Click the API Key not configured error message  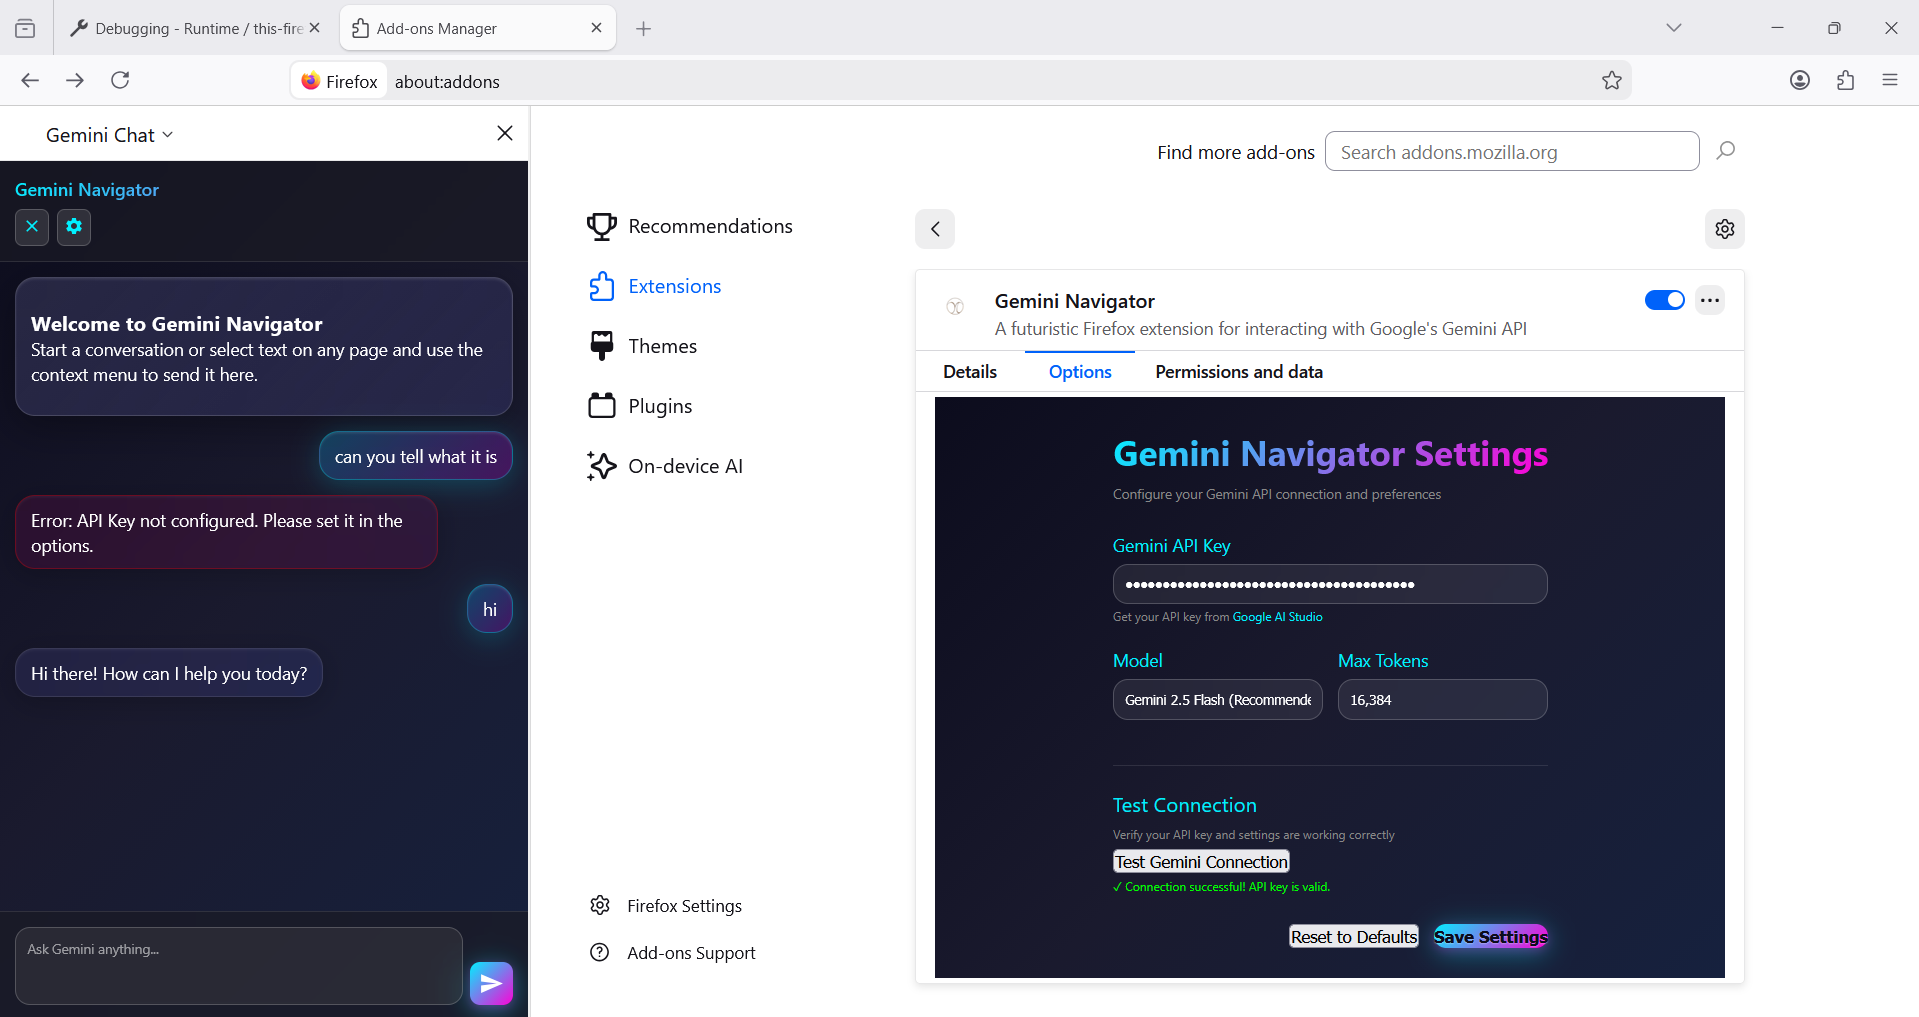pos(226,533)
